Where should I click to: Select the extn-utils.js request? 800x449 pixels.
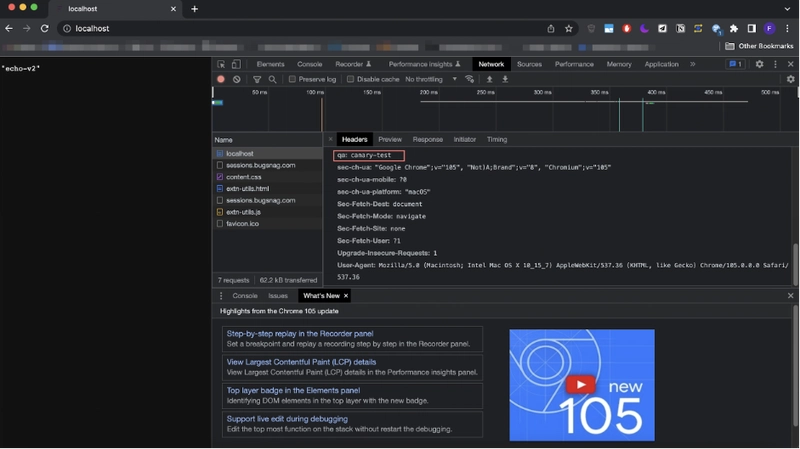tap(267, 212)
